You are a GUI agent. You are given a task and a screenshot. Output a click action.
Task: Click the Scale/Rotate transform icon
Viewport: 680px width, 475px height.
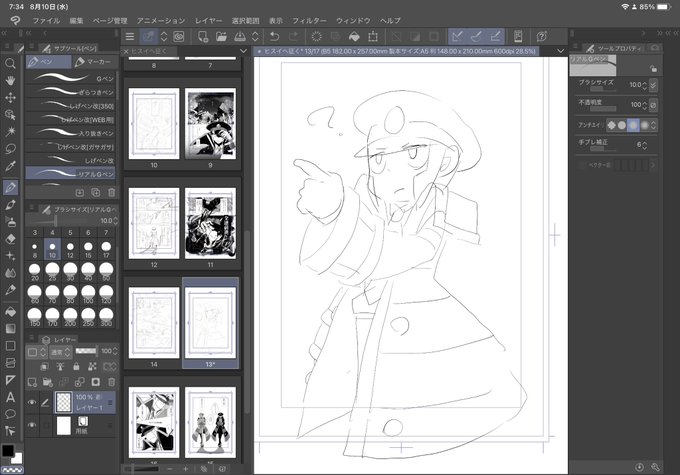(373, 36)
